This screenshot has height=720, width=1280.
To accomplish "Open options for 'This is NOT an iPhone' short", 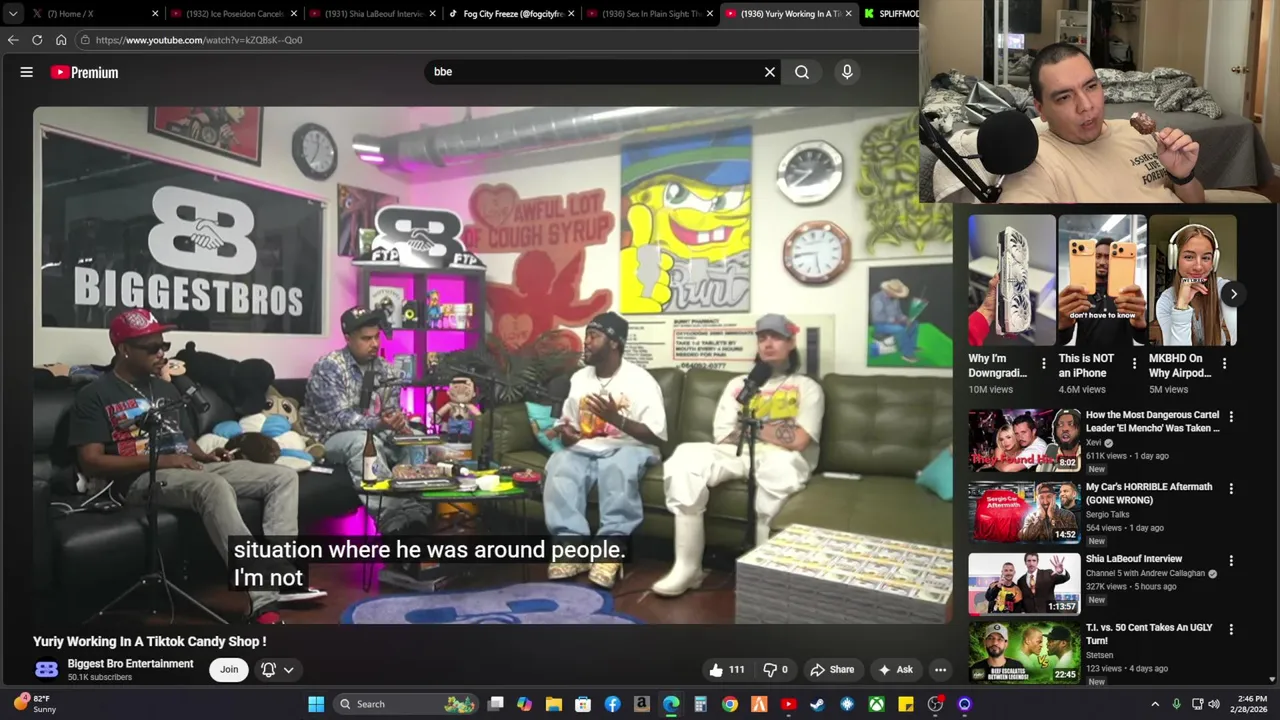I will [x=1134, y=364].
